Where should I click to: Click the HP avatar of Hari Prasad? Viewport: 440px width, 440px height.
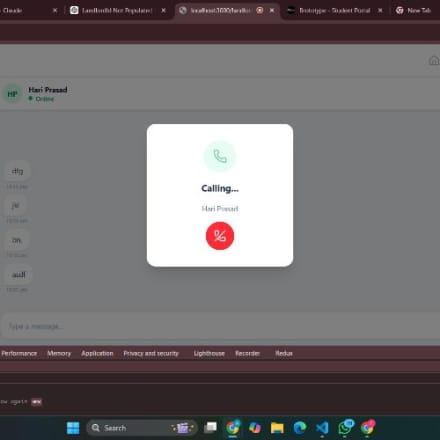(x=13, y=94)
